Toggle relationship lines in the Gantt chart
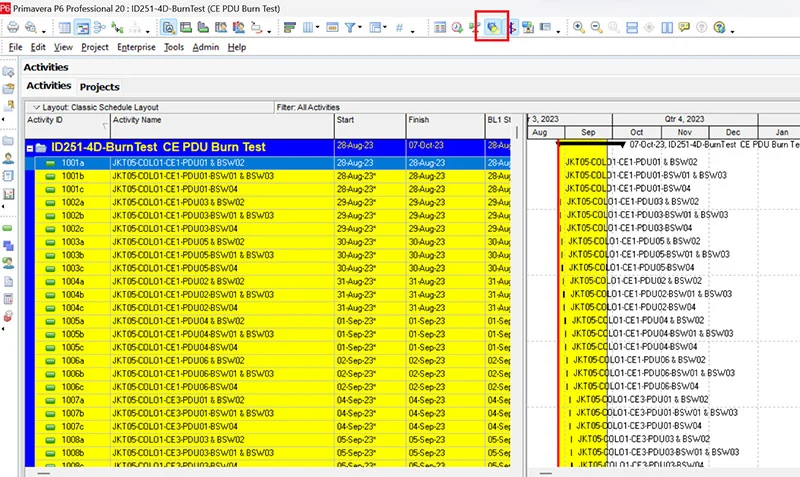The height and width of the screenshot is (477, 800). [x=117, y=28]
